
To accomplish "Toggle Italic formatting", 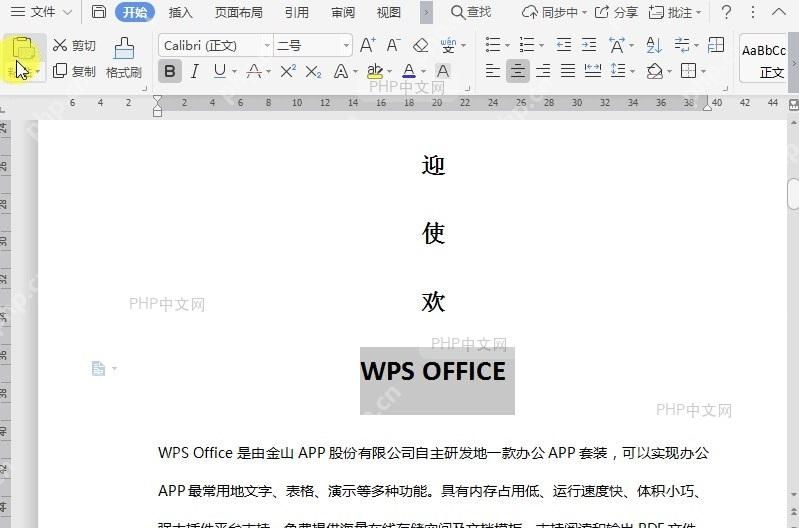I will (x=195, y=71).
